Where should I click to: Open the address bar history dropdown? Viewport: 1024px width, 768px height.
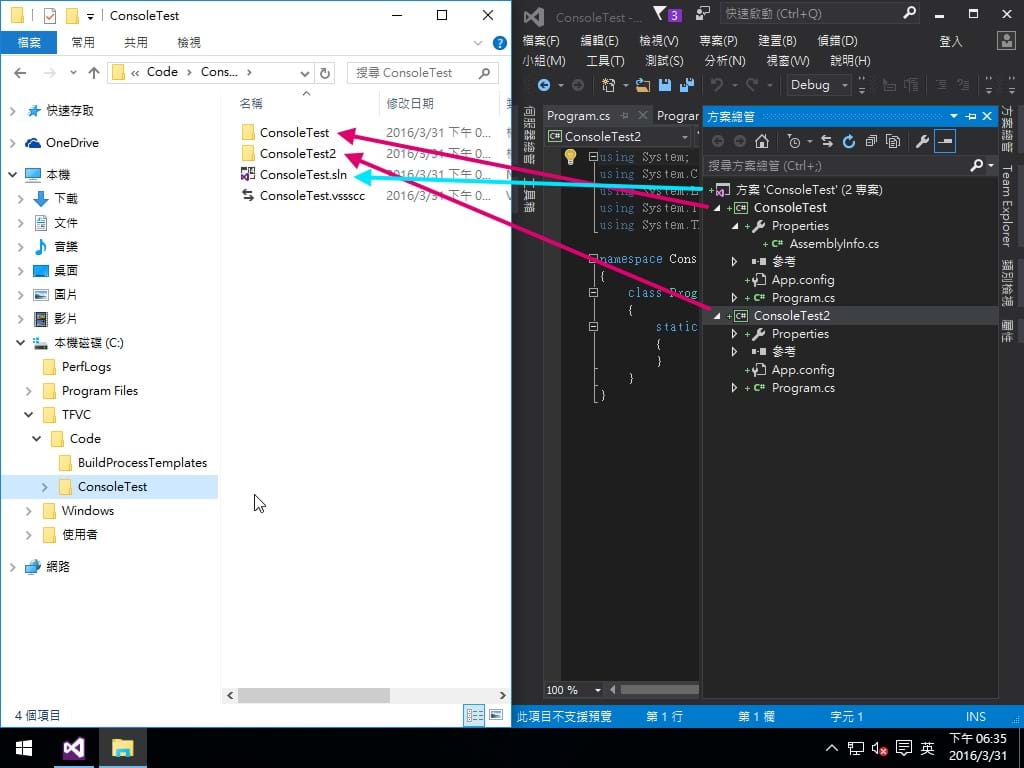coord(304,73)
